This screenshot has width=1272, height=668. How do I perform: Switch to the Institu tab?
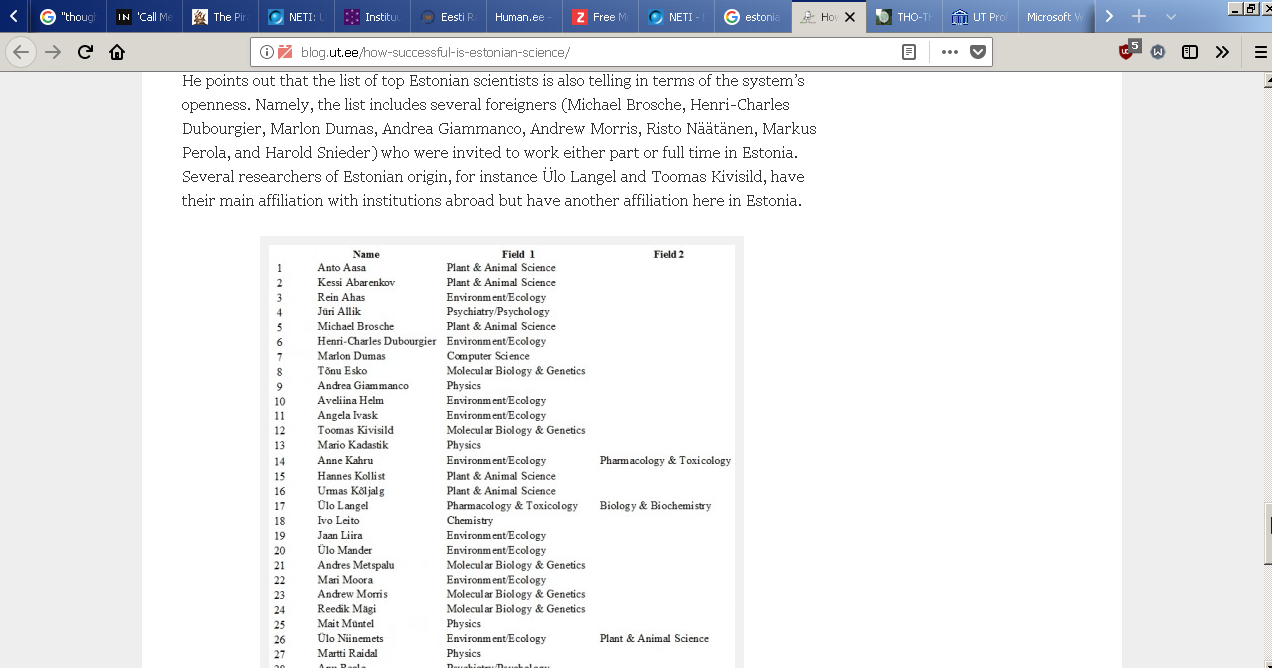(371, 17)
